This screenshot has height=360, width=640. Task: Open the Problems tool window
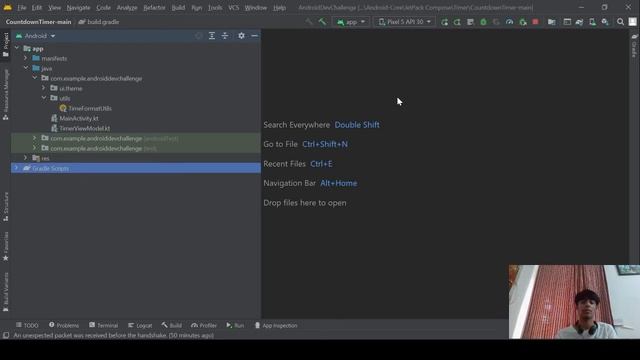64,325
